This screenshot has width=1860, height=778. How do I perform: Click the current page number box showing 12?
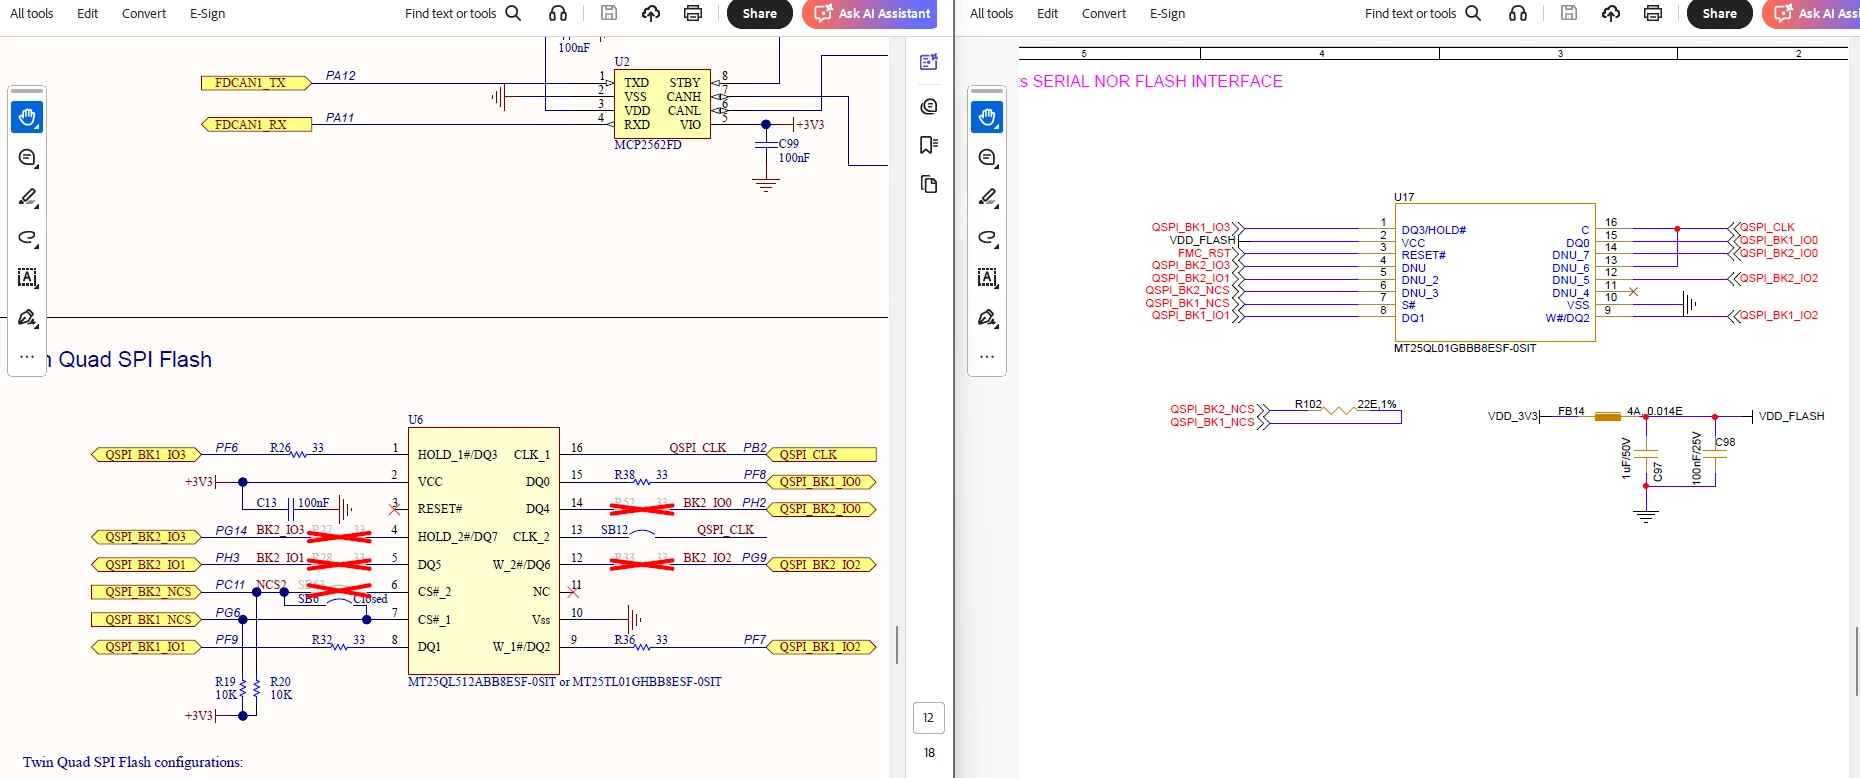pyautogui.click(x=928, y=717)
